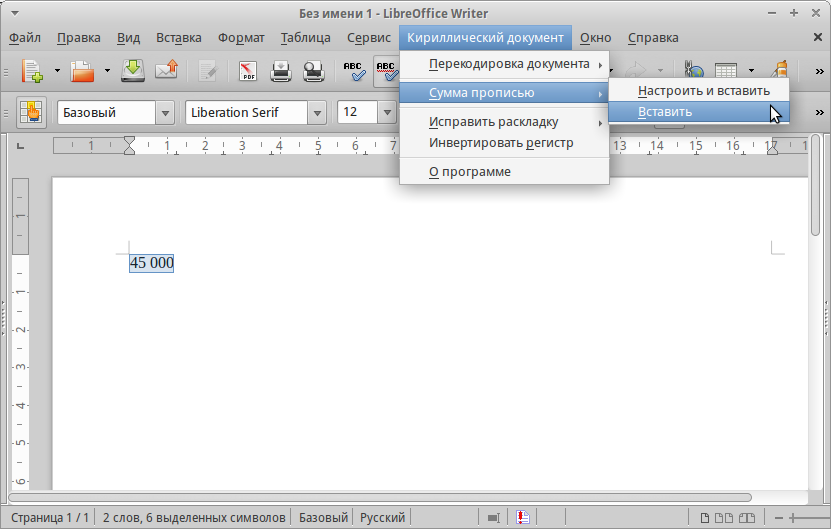Image resolution: width=831 pixels, height=529 pixels.
Task: Open Перекодировка документа submenu
Action: click(x=504, y=64)
